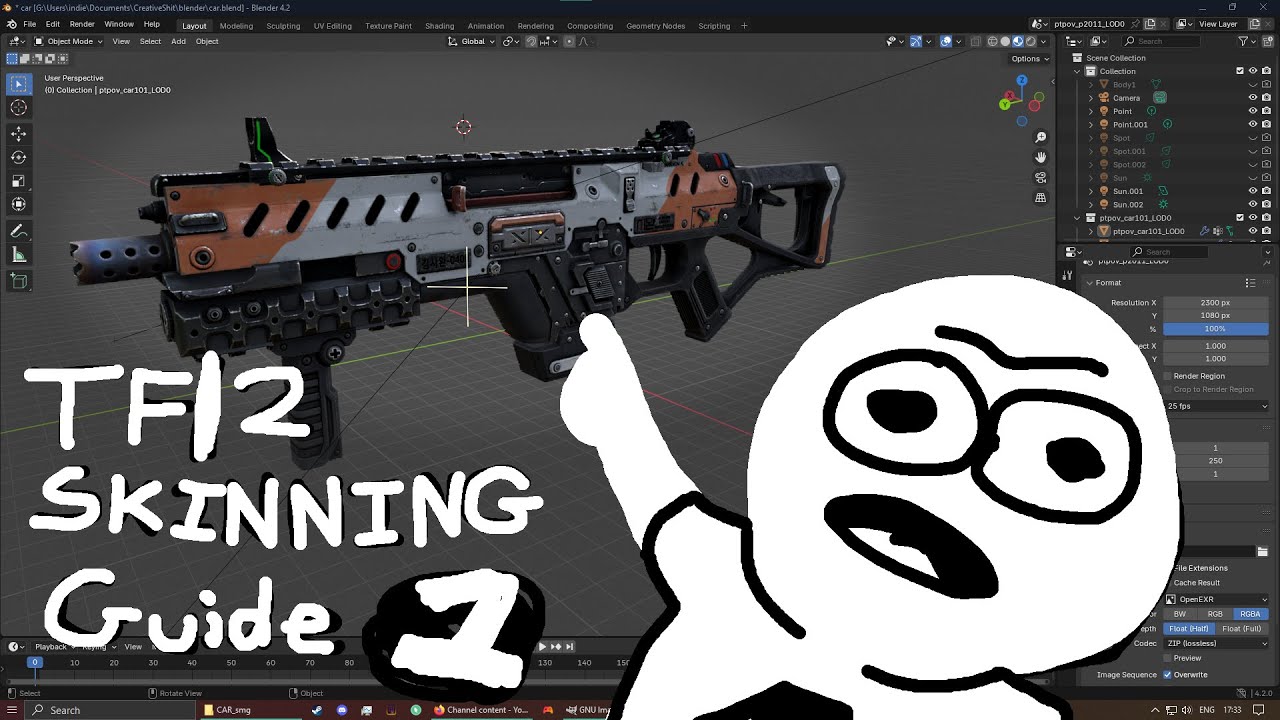Select the Select Box tool
The height and width of the screenshot is (720, 1280).
[18, 84]
